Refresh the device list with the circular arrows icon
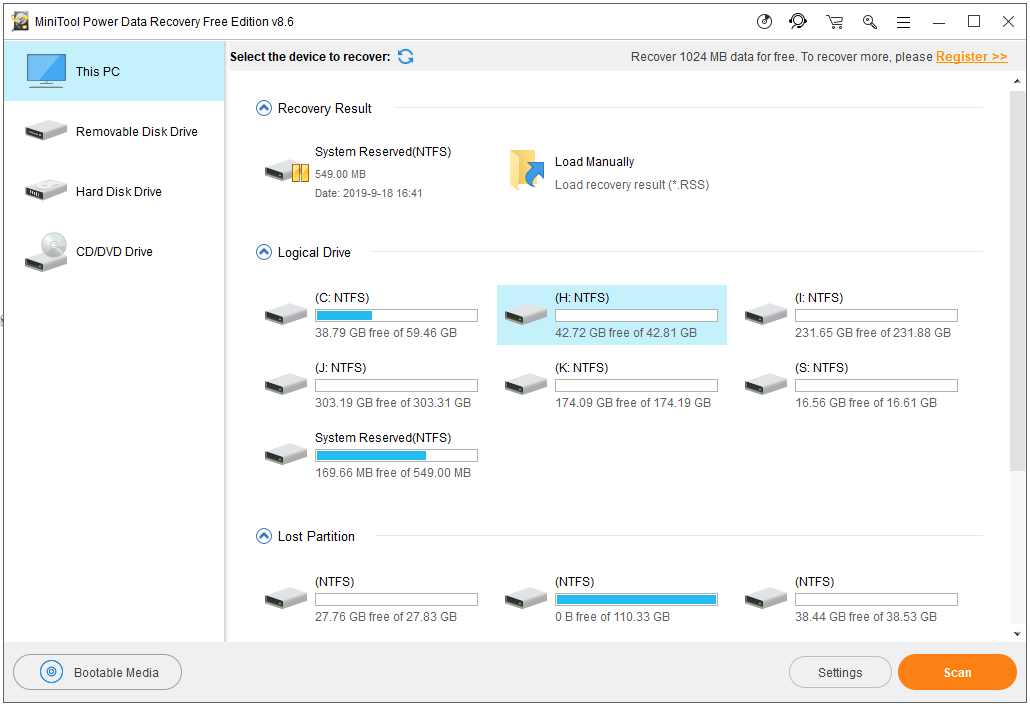Screen dimensions: 1030x706 pos(405,57)
